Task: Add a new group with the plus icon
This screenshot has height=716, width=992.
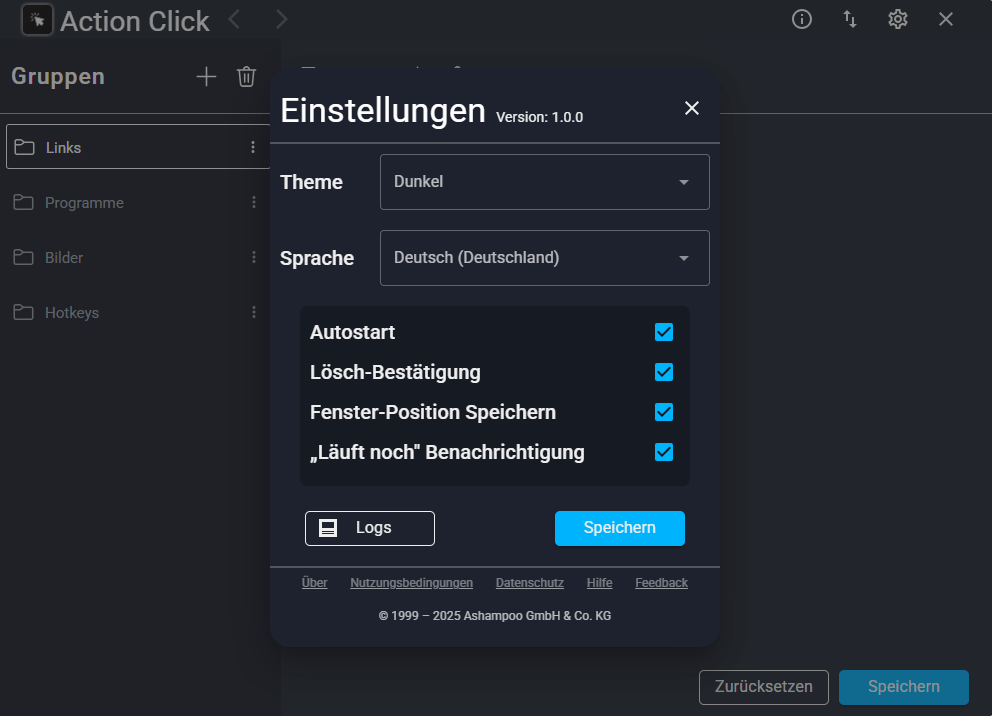Action: click(206, 77)
